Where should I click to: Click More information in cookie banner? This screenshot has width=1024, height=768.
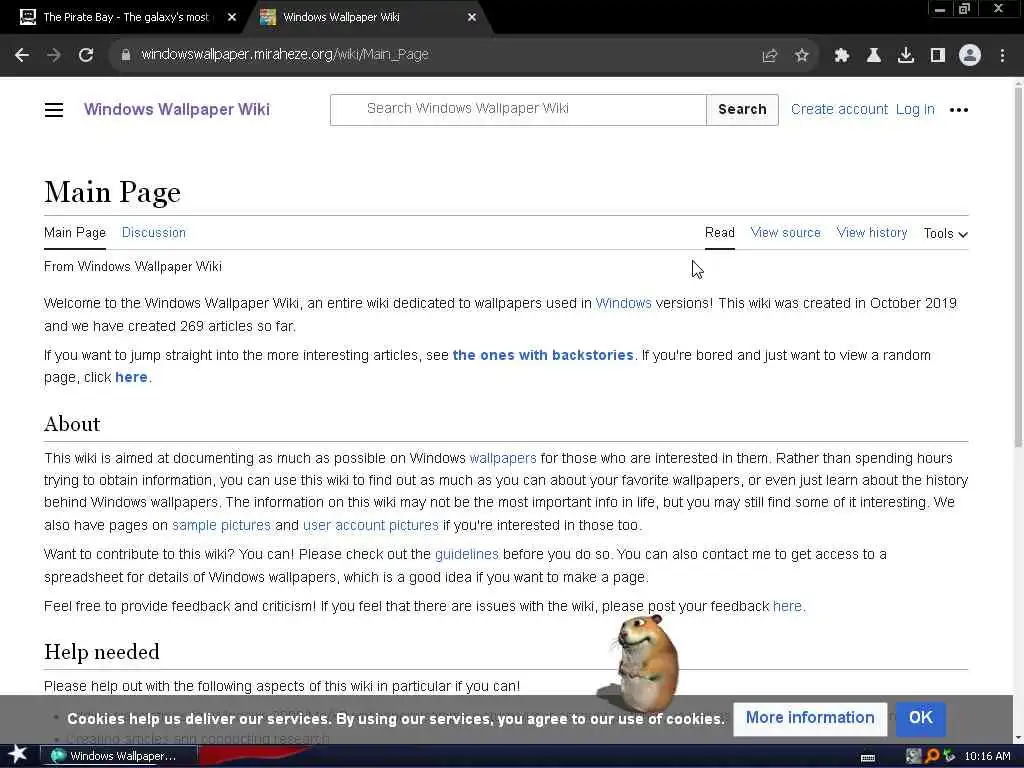click(810, 718)
